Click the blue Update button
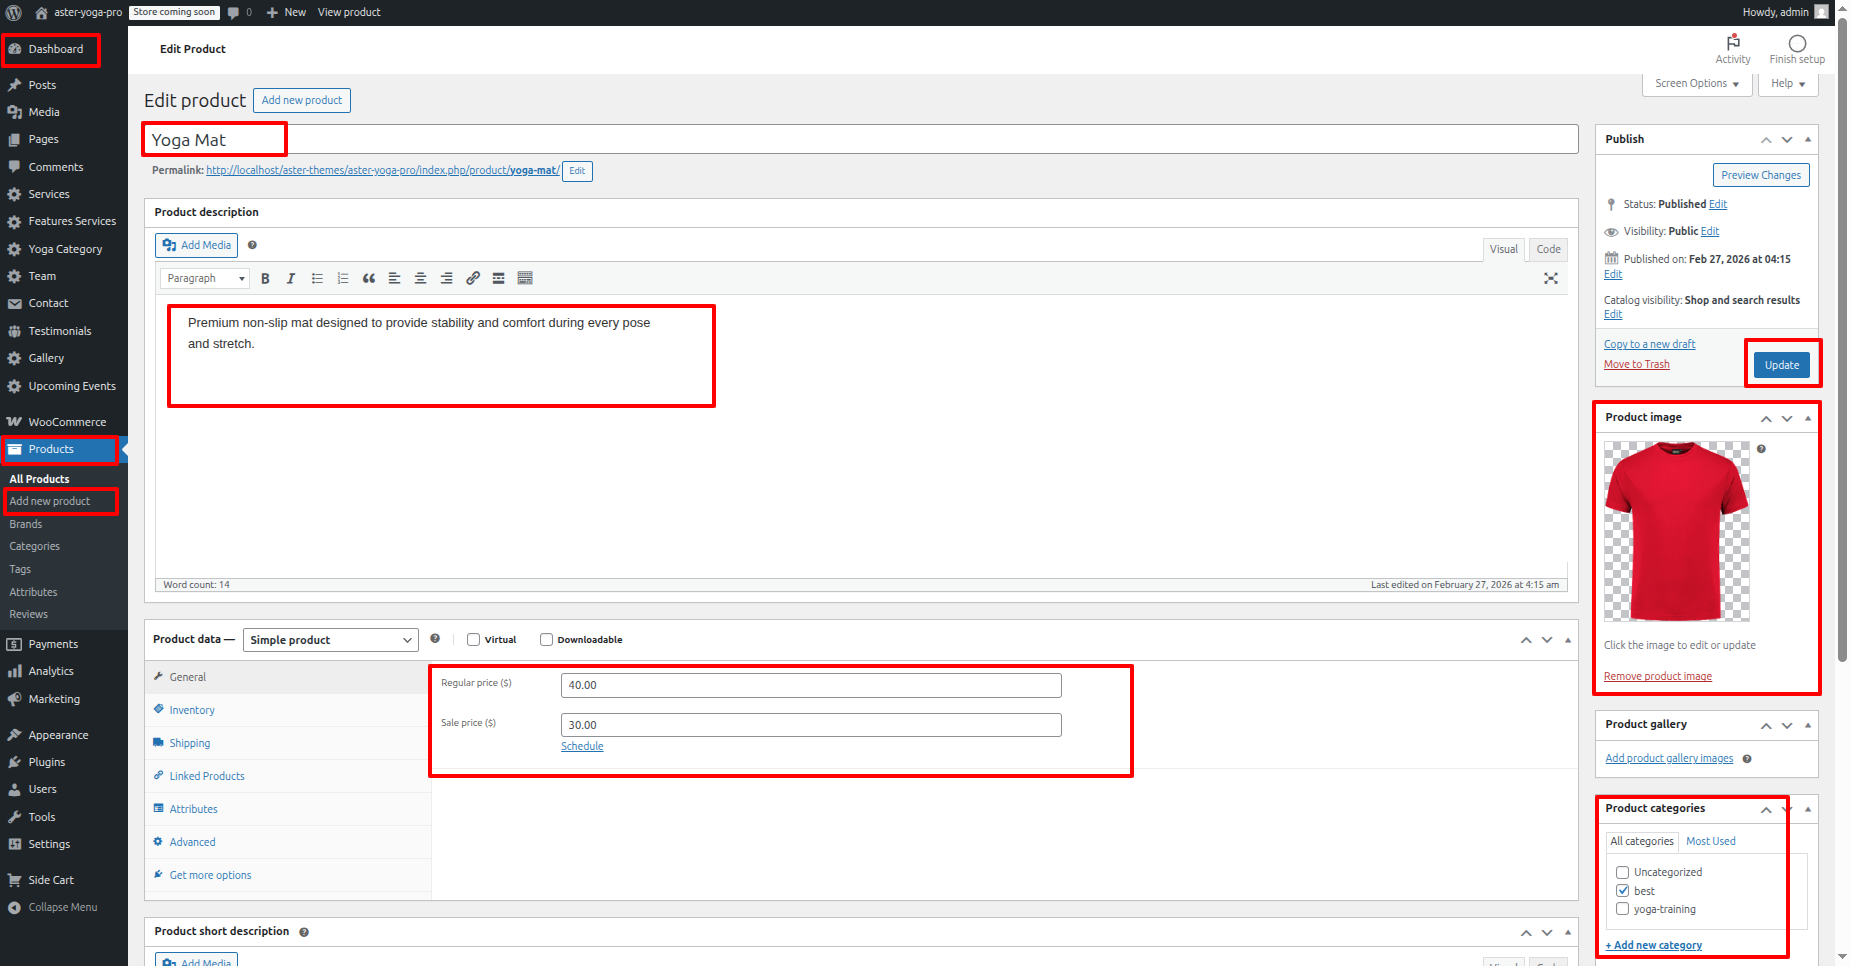1850x966 pixels. [x=1781, y=365]
